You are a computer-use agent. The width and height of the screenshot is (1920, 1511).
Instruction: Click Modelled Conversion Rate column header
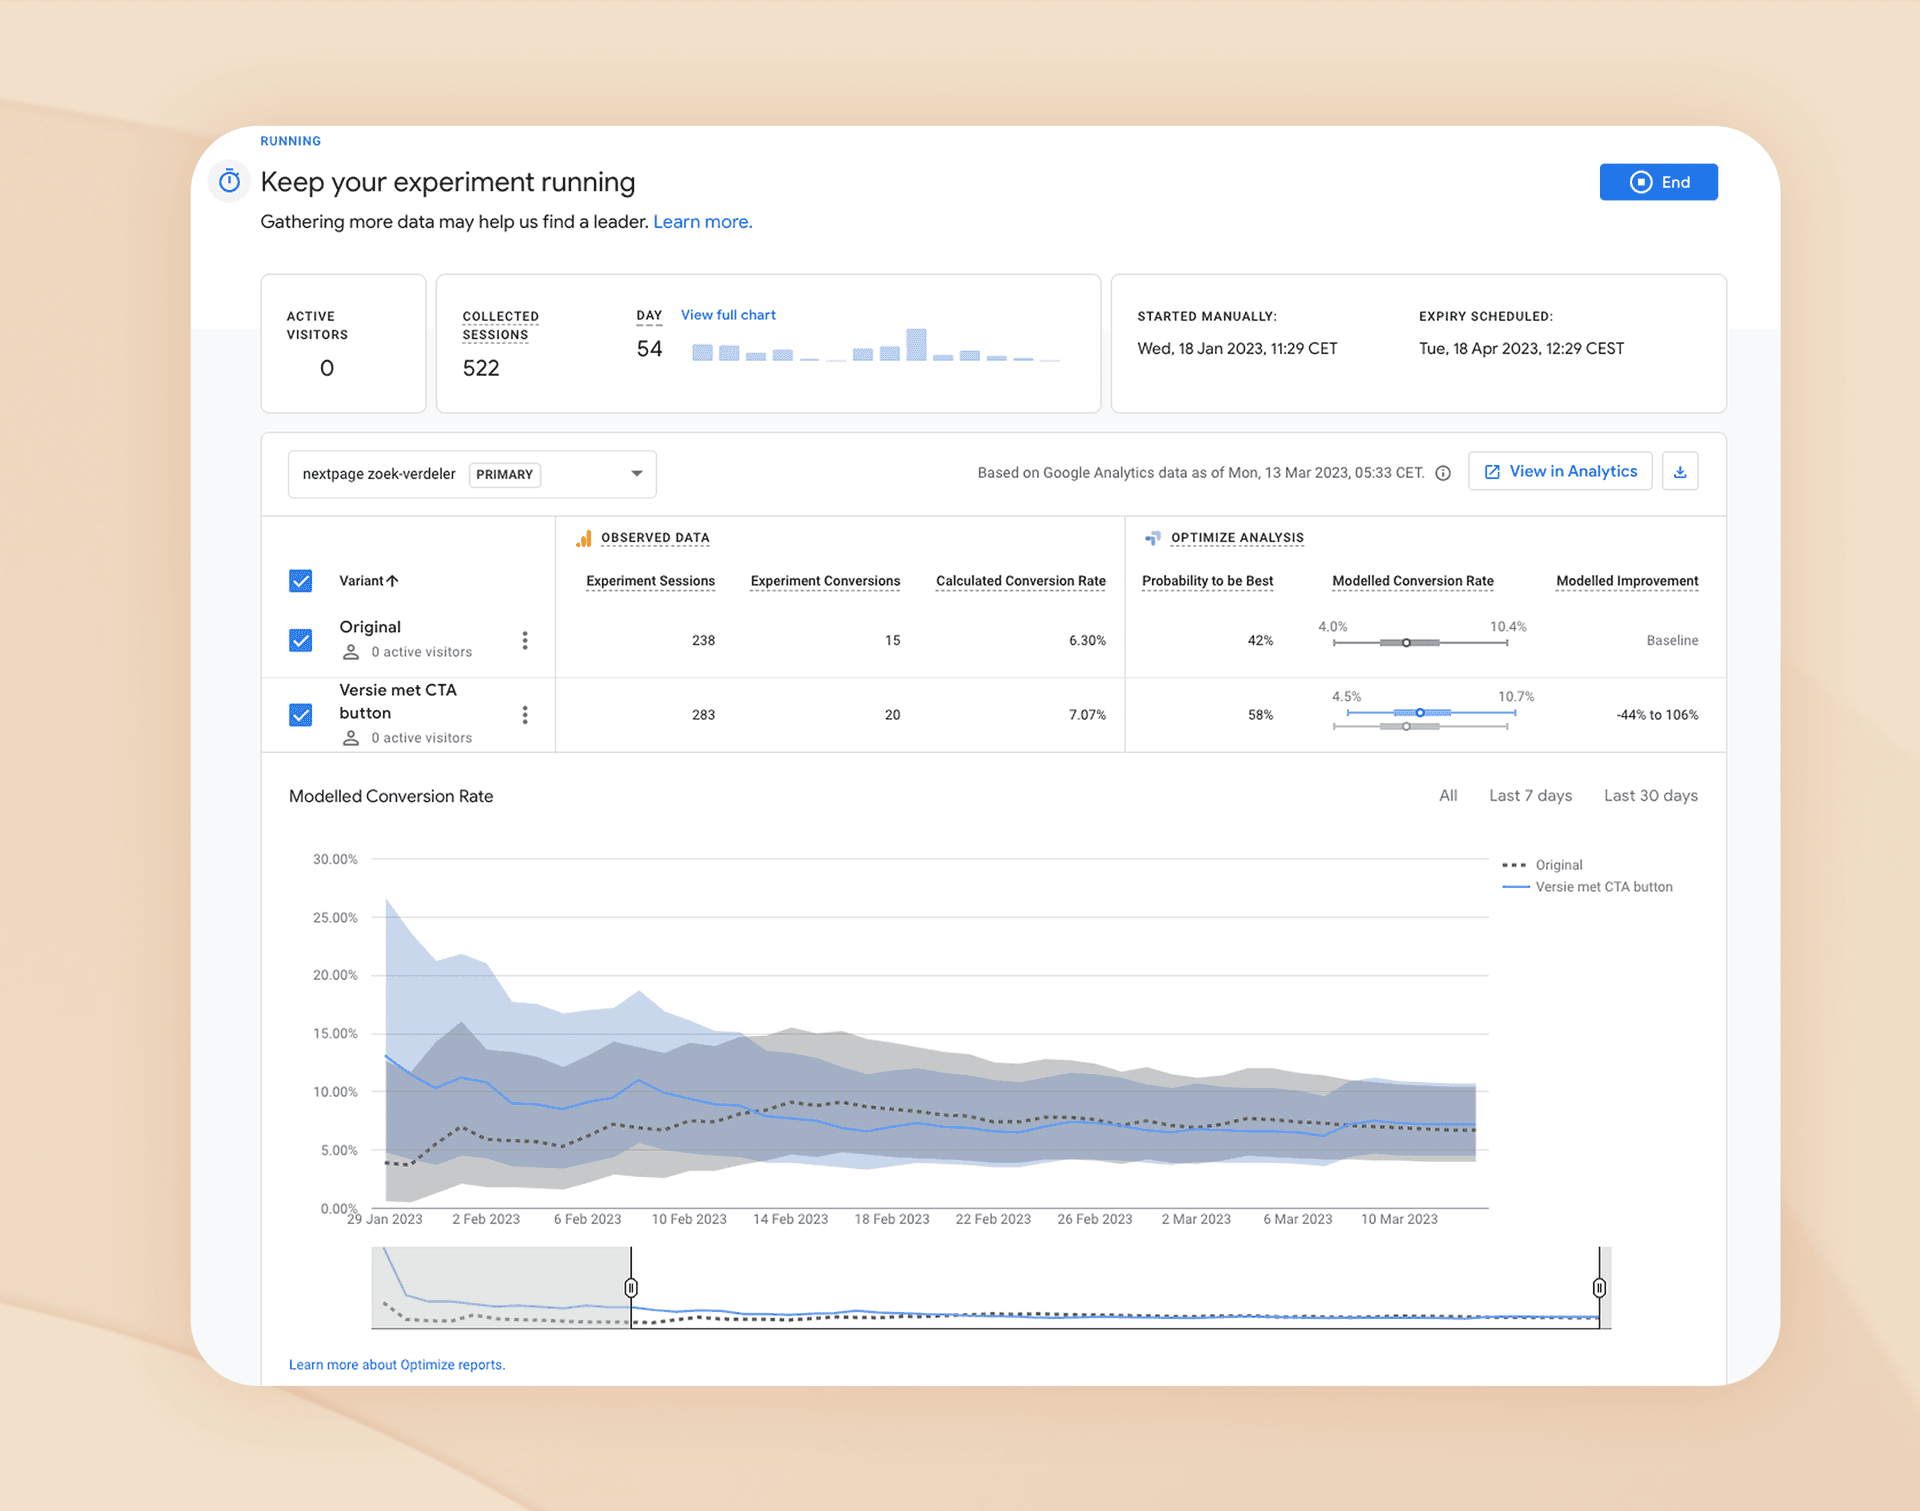point(1412,581)
